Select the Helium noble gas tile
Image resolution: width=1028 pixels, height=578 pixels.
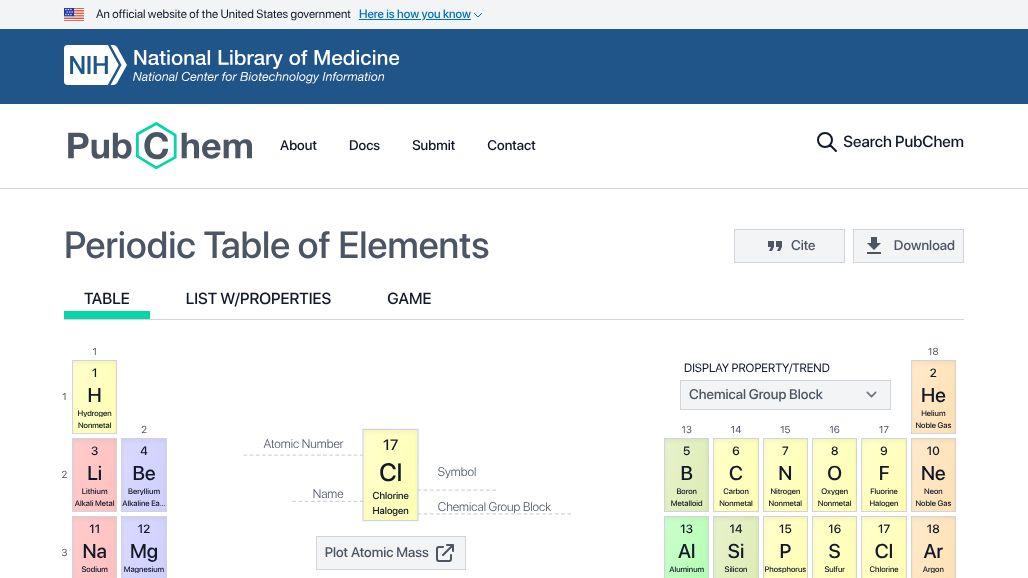pos(933,397)
